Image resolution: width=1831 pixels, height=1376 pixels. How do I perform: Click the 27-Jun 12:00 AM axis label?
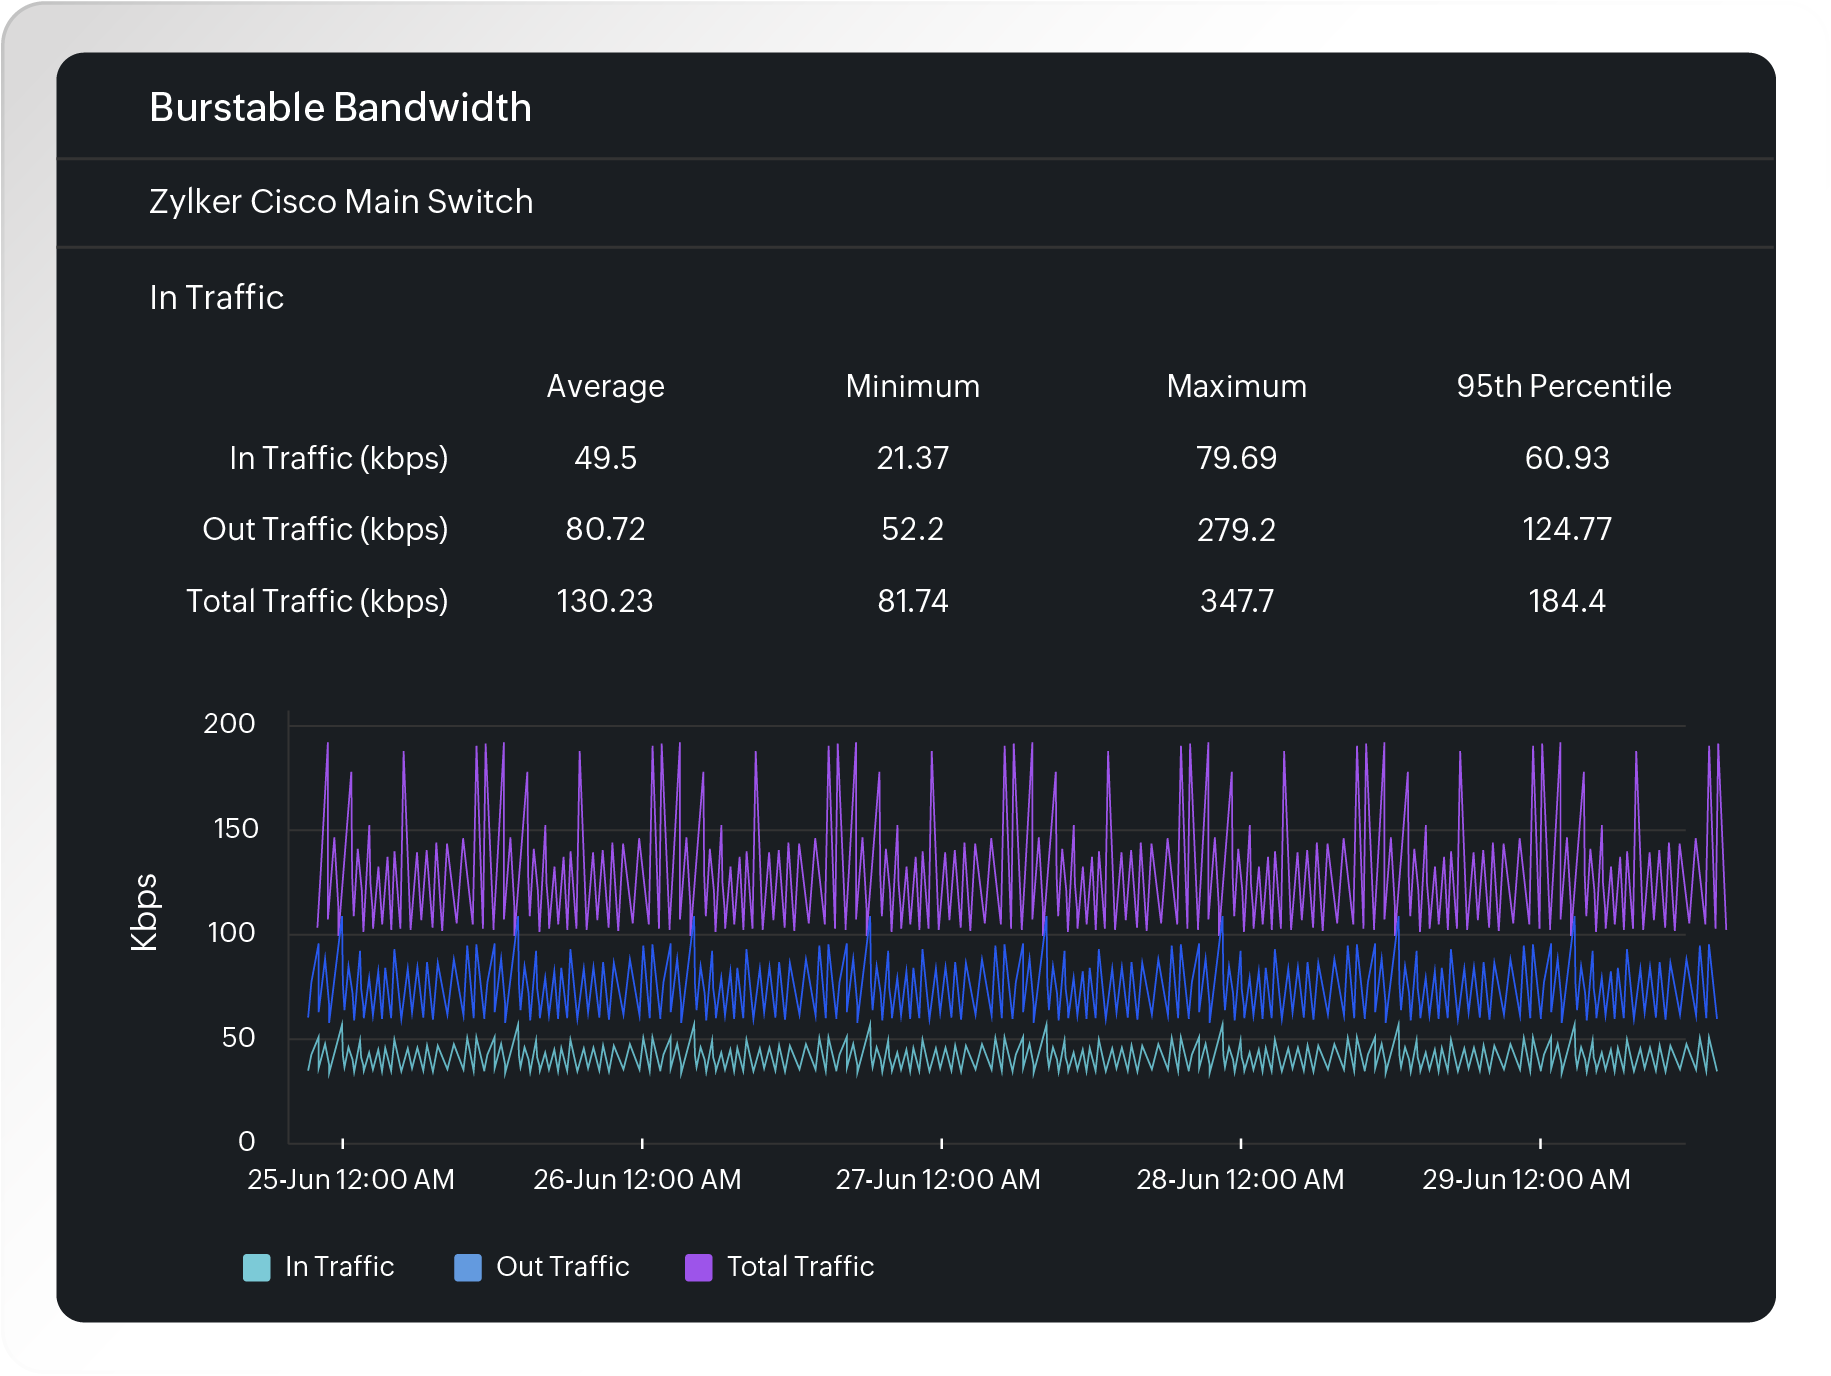(x=940, y=1179)
